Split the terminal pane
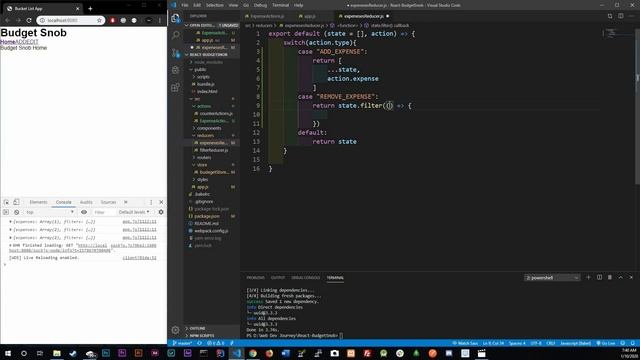This screenshot has width=640, height=360. click(599, 278)
